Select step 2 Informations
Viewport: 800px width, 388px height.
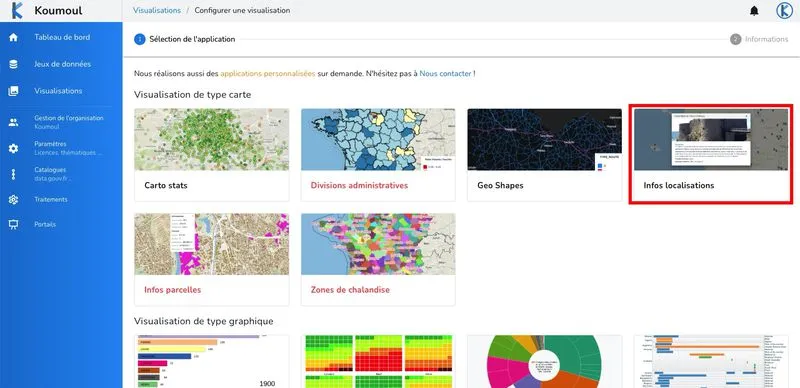[759, 39]
